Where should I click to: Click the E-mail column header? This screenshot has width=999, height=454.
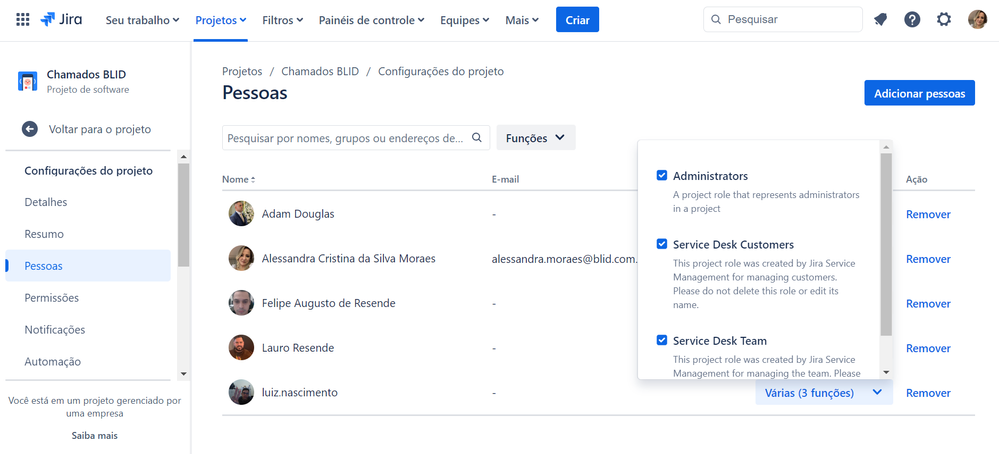click(505, 180)
